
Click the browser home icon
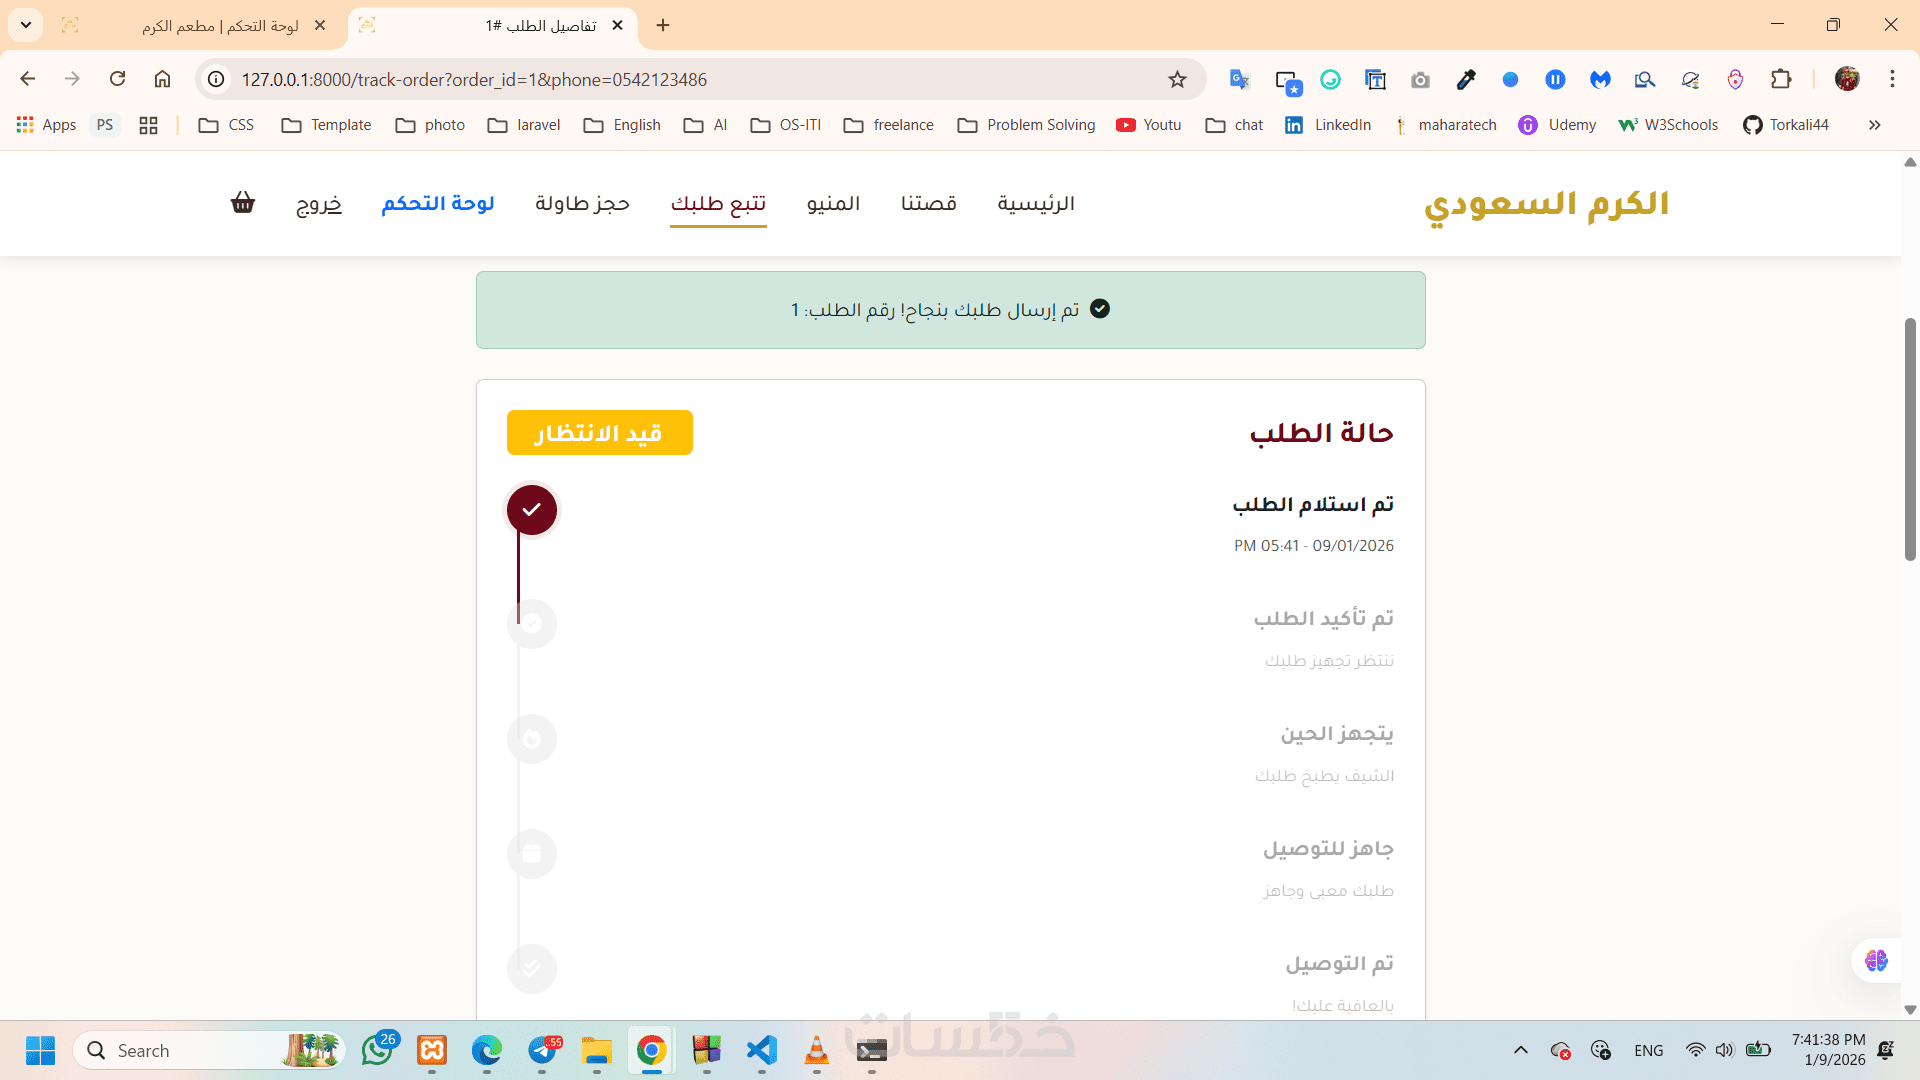[x=162, y=79]
